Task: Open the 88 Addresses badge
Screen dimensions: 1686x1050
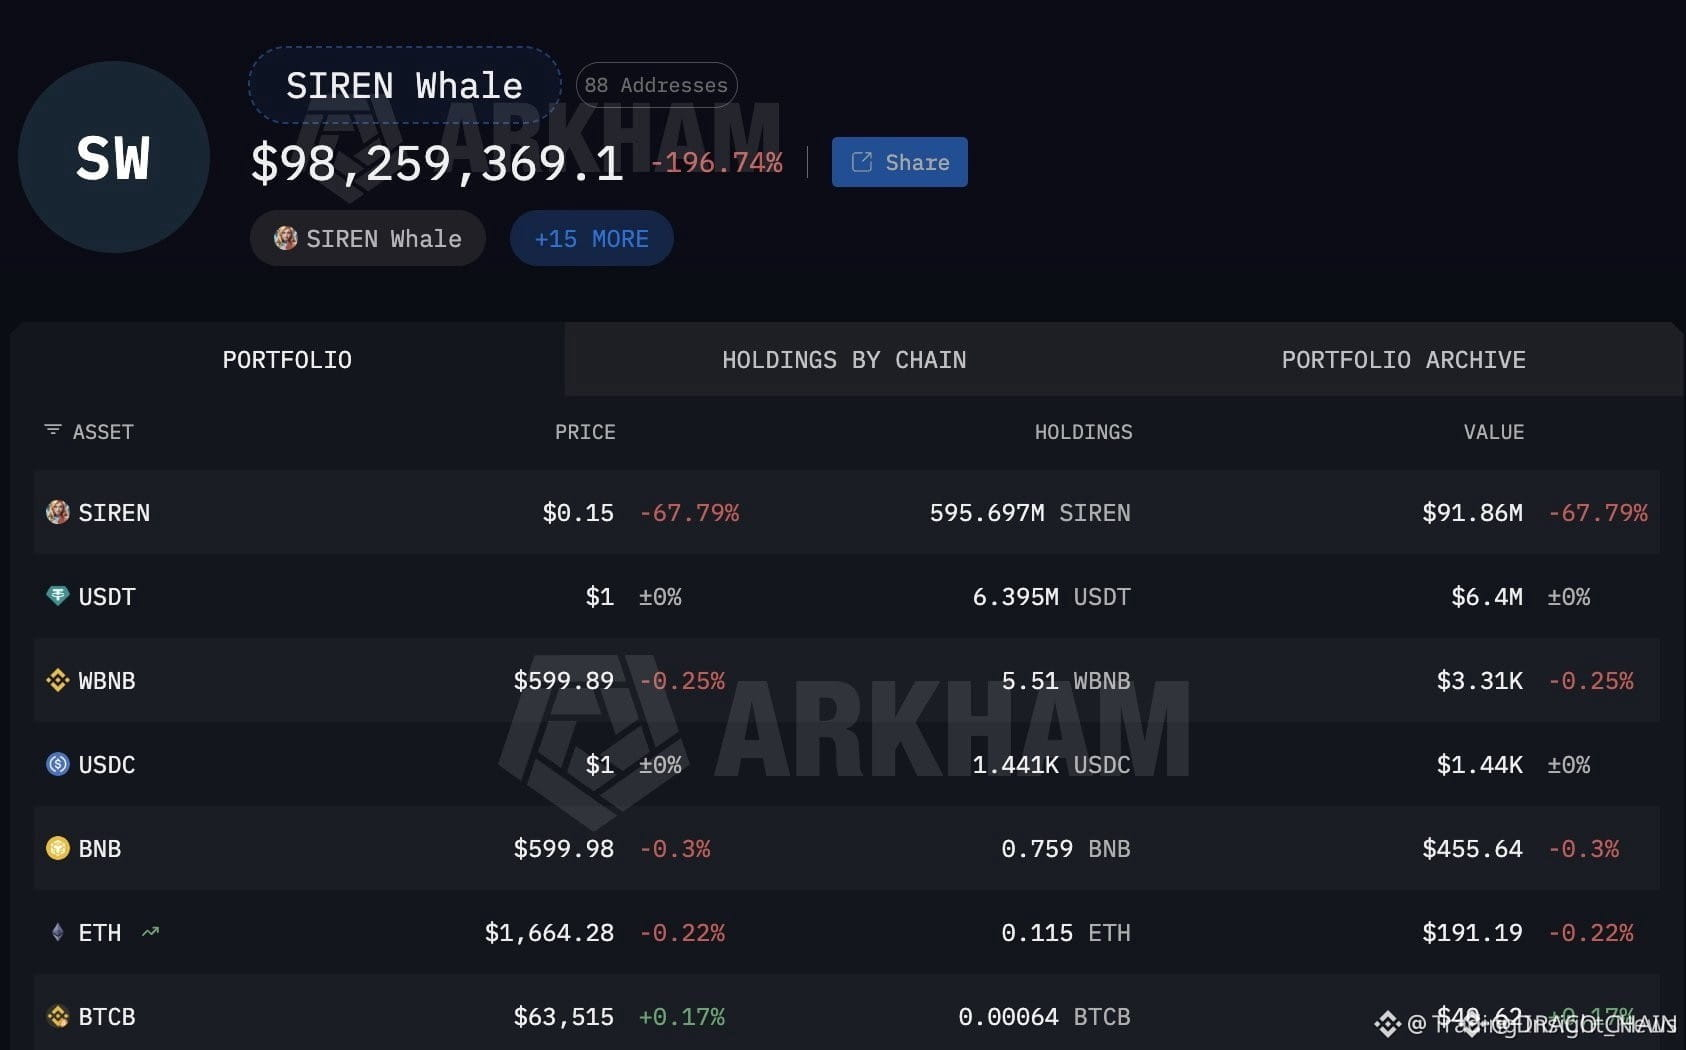Action: pos(656,85)
